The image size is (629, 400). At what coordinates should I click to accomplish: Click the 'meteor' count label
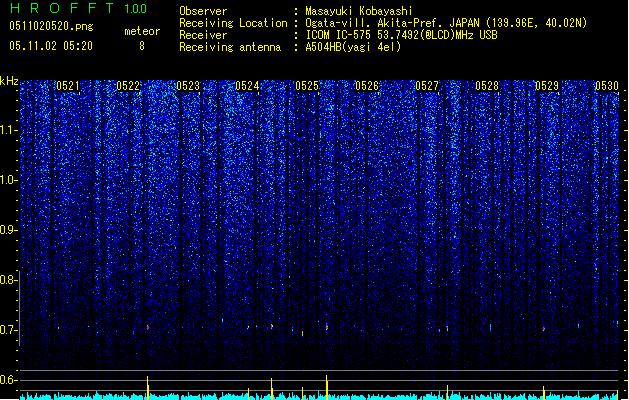142,31
